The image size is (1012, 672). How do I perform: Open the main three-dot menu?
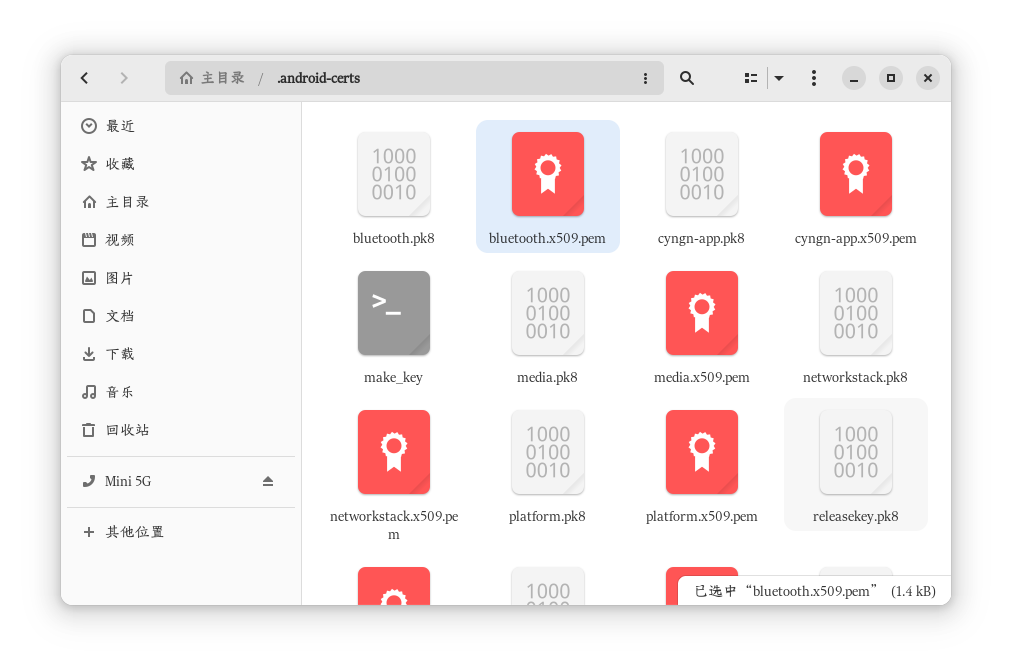(814, 78)
